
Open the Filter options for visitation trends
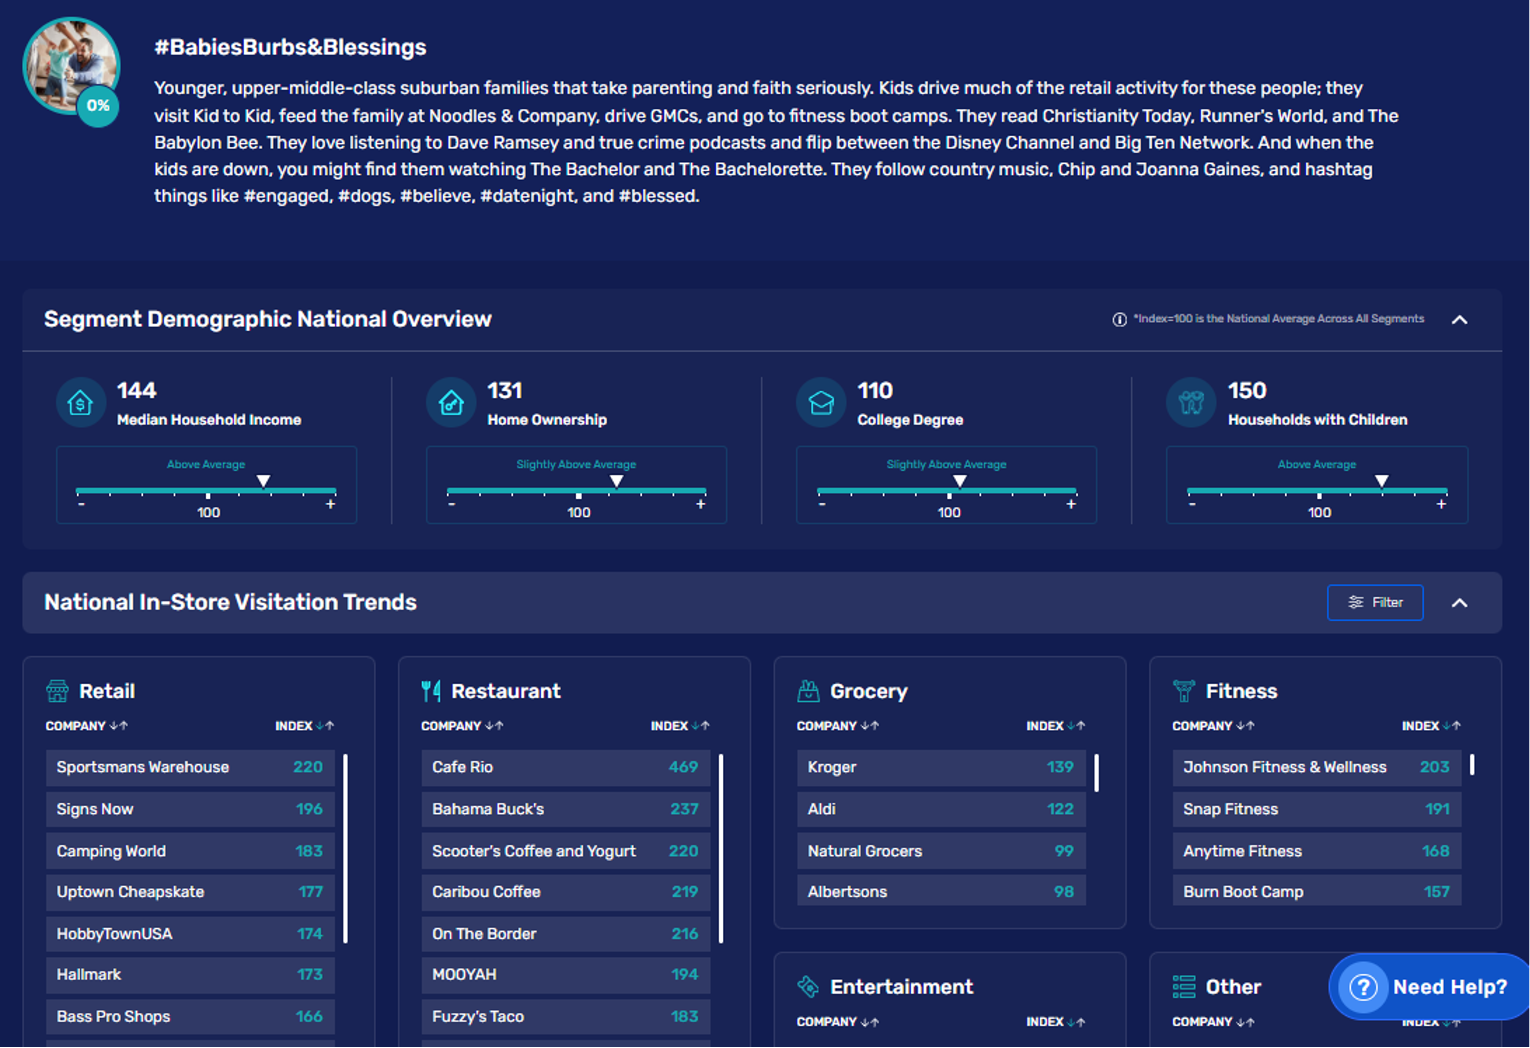1374,603
